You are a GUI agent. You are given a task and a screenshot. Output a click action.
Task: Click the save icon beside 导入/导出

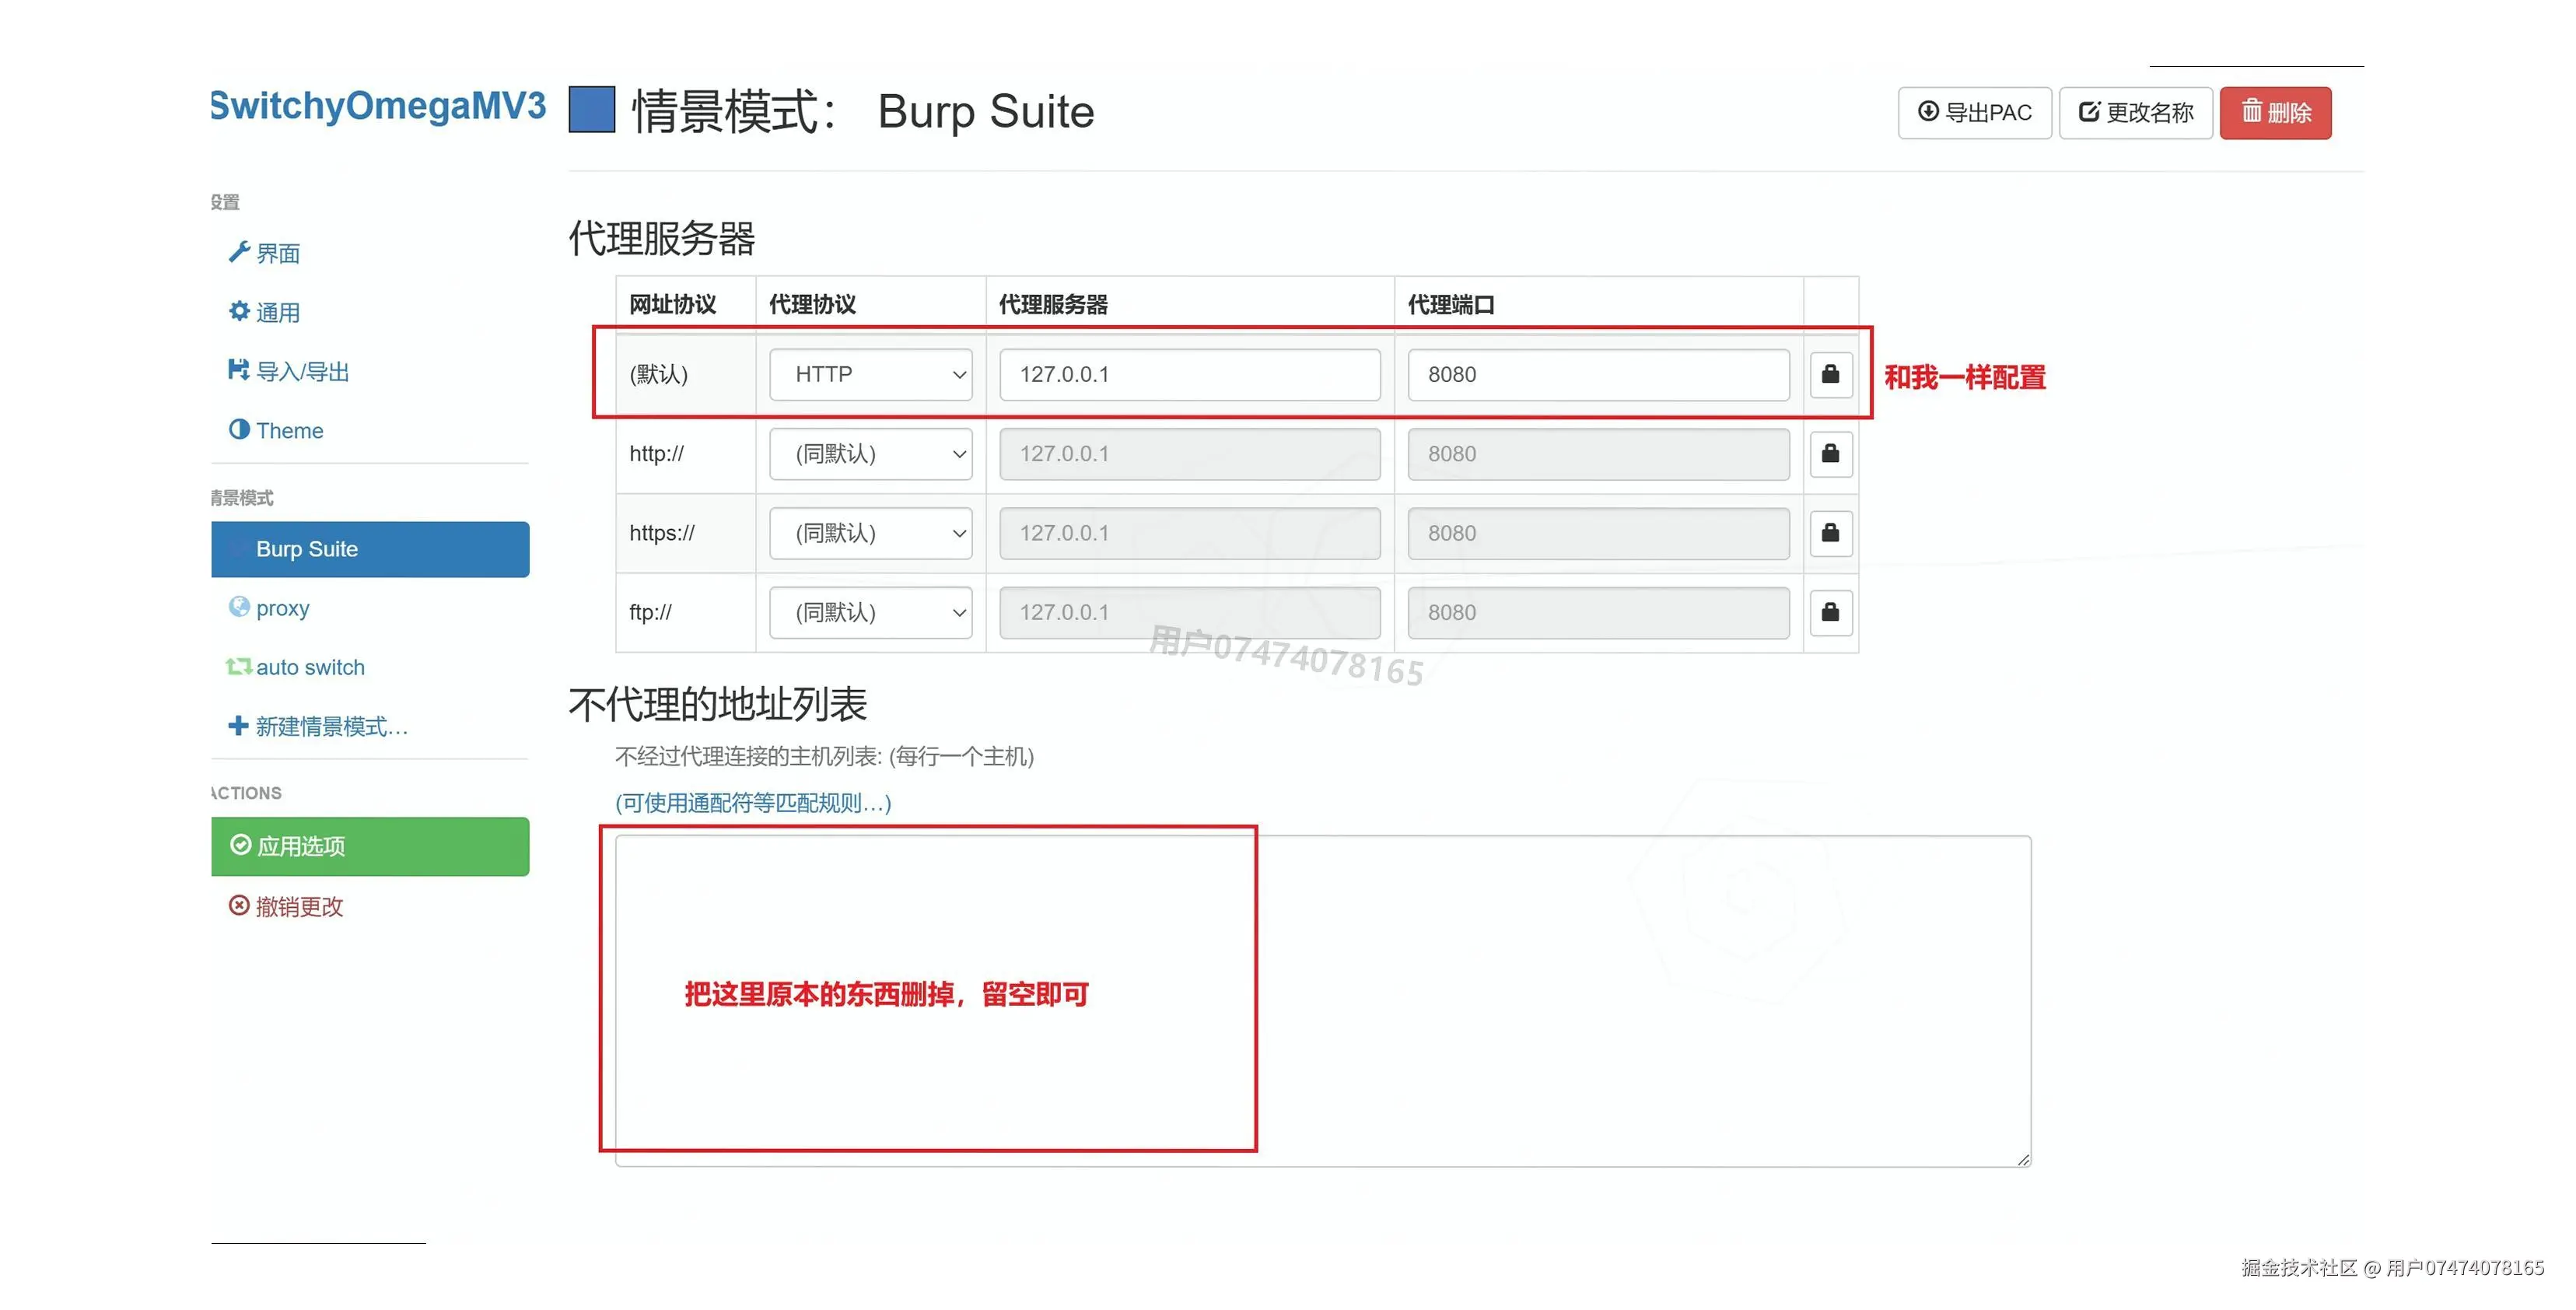pos(239,370)
